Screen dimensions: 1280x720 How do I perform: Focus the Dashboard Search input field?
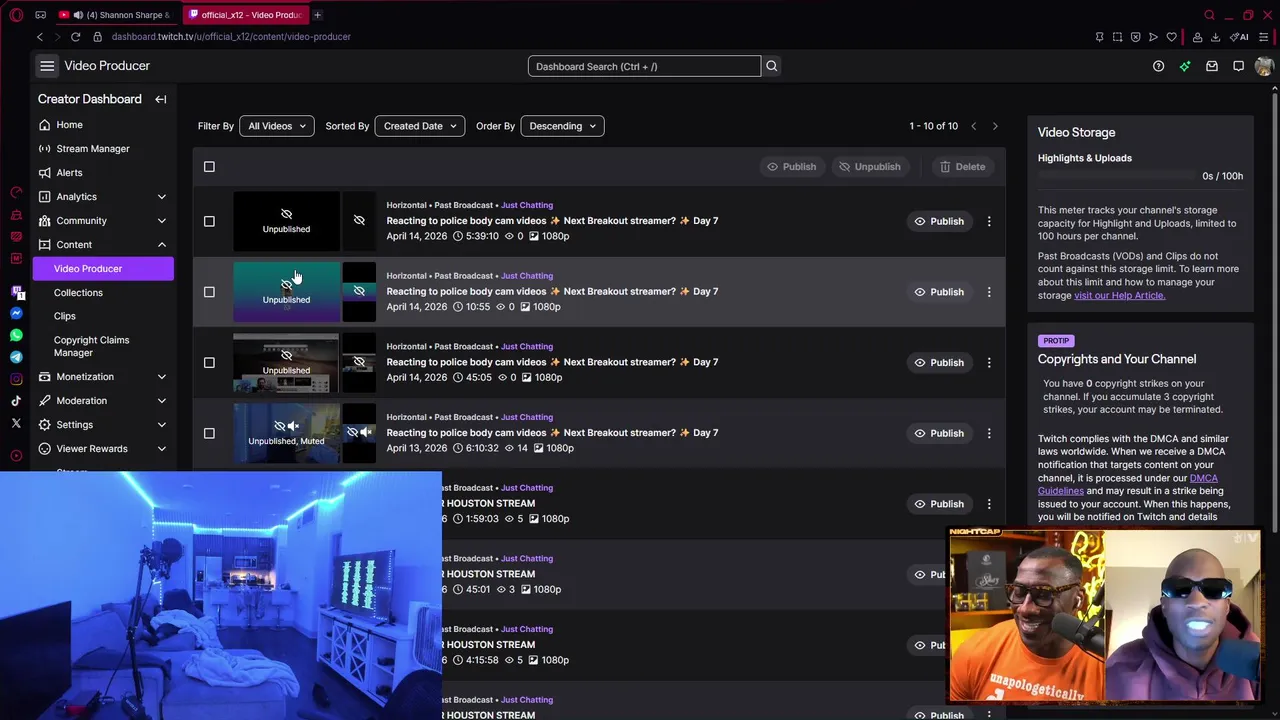pyautogui.click(x=644, y=66)
